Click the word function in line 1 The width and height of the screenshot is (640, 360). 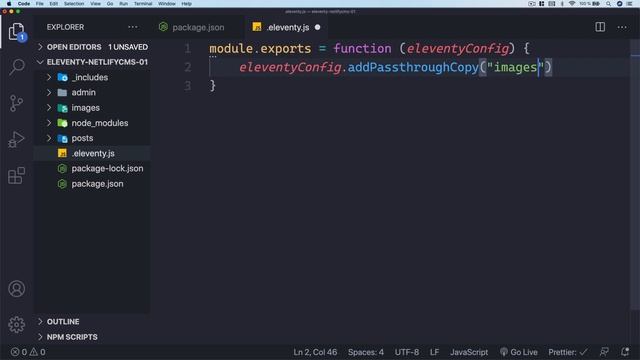pos(362,49)
